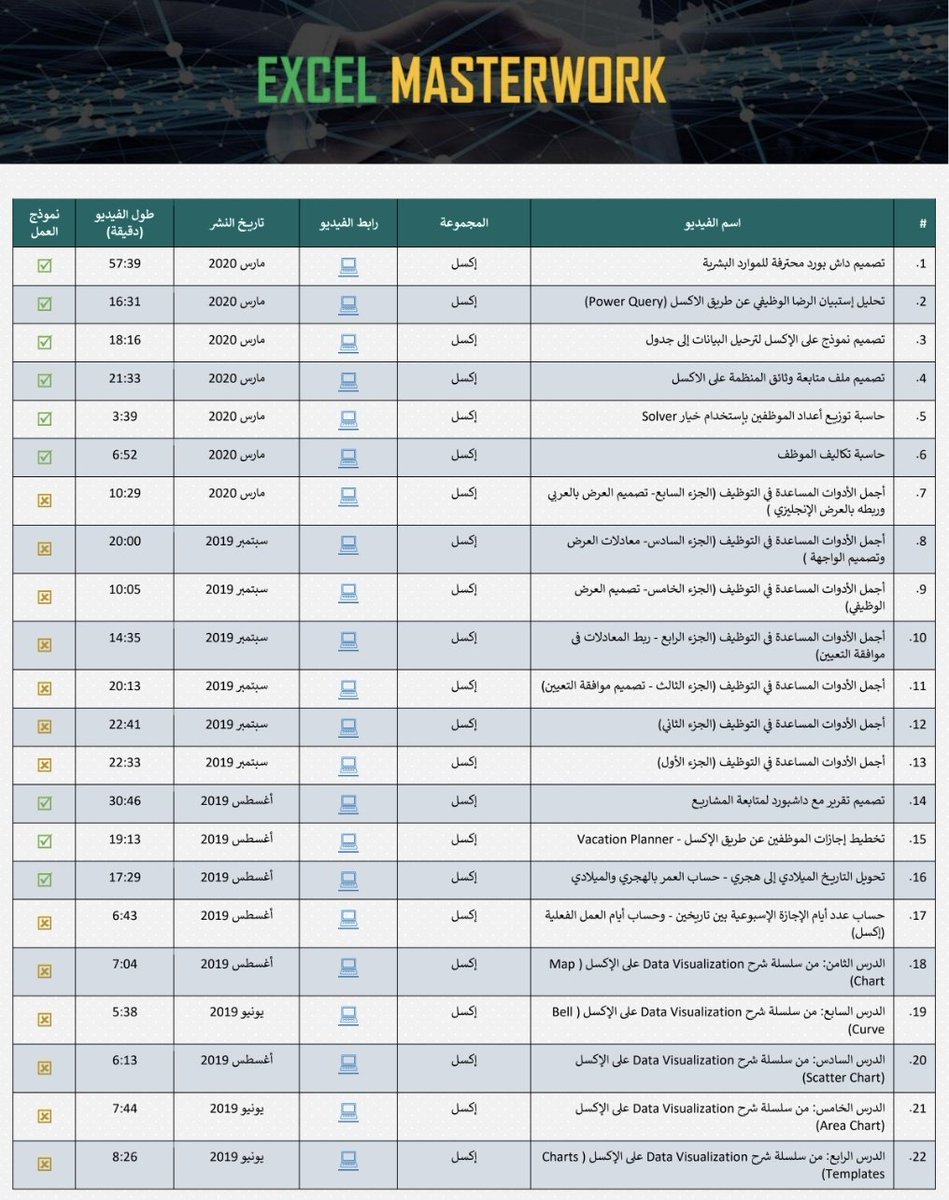Click the video link icon in row 17

pyautogui.click(x=348, y=917)
